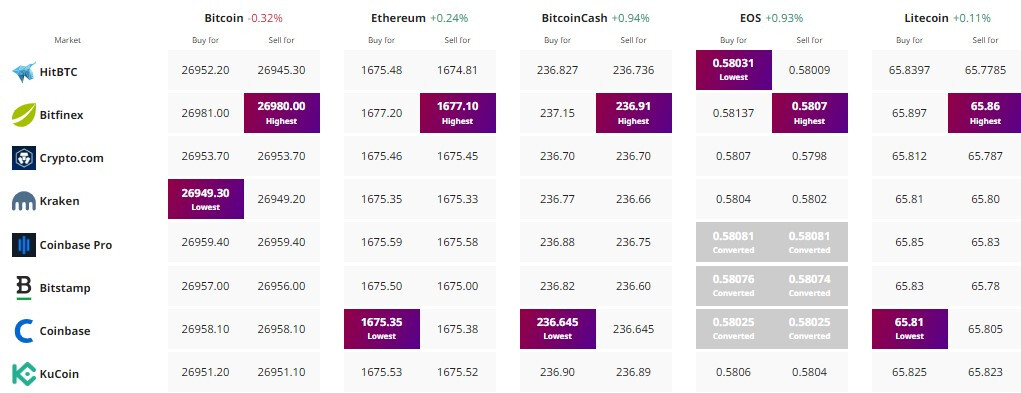
Task: Click the green KuCoin logo icon
Action: [x=23, y=374]
